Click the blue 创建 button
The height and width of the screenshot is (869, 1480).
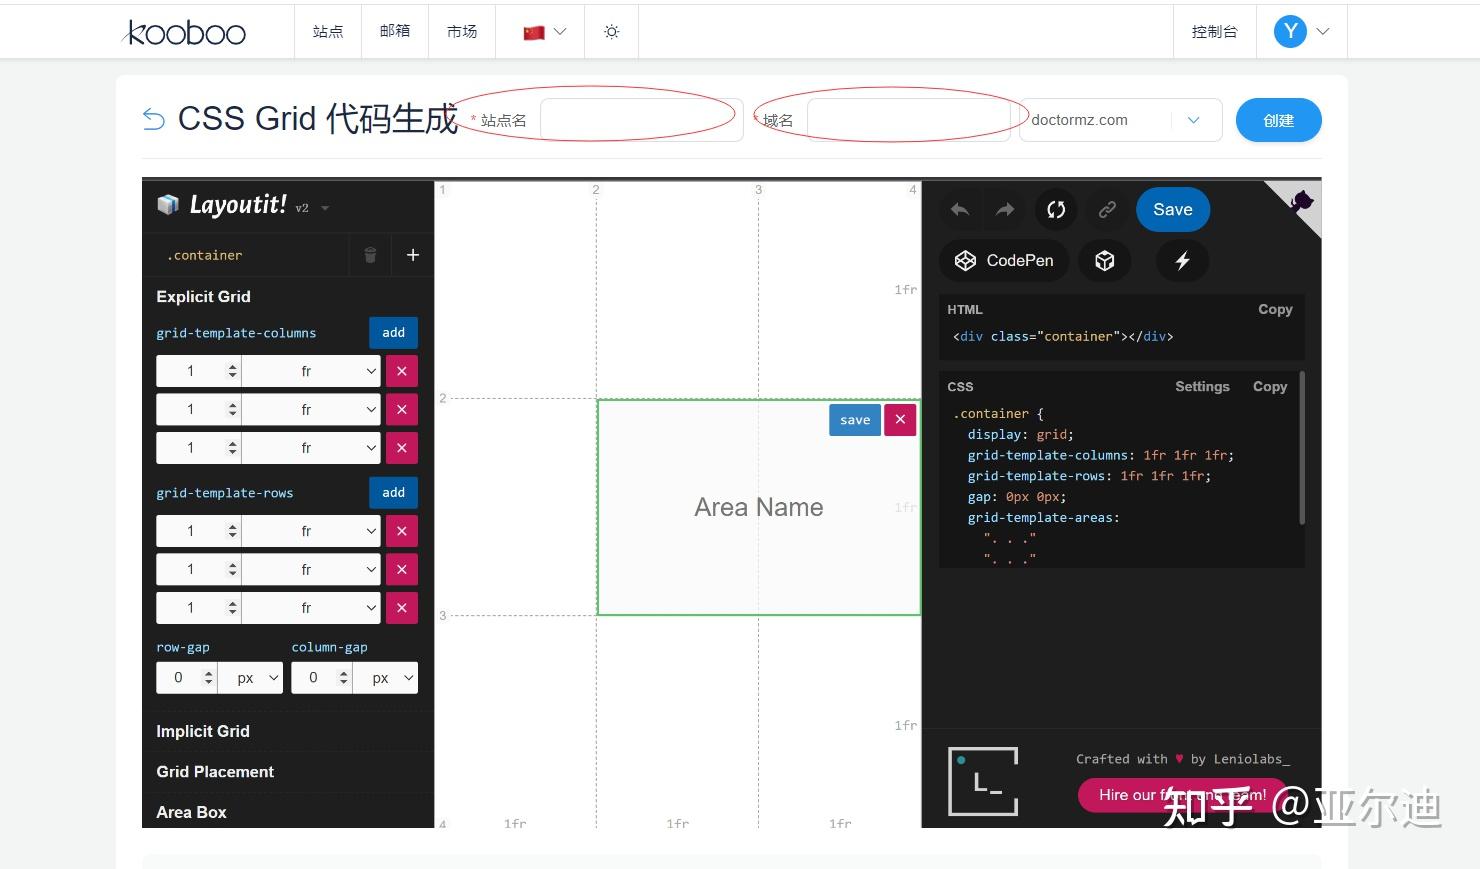[x=1278, y=120]
